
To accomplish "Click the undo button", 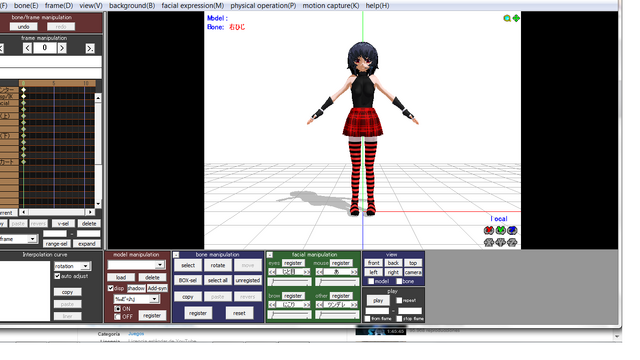I will click(x=24, y=27).
